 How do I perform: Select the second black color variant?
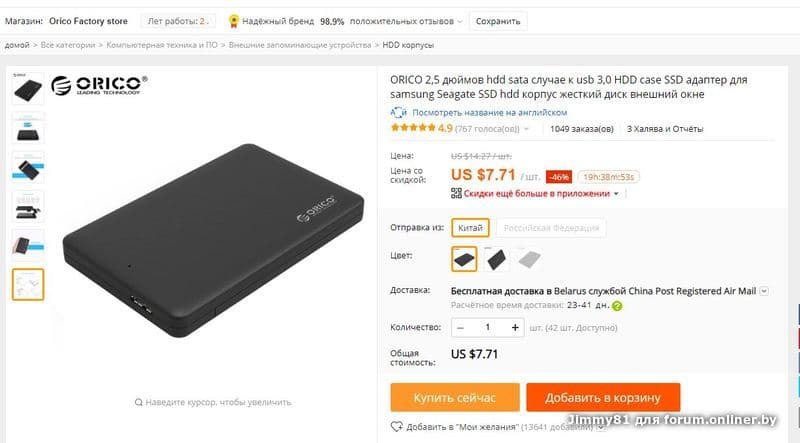(496, 259)
